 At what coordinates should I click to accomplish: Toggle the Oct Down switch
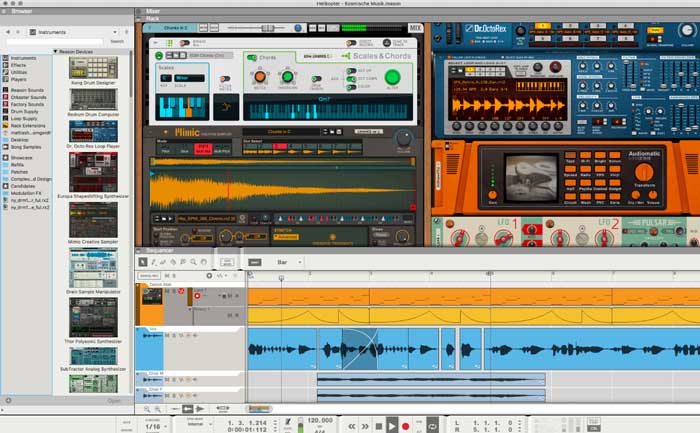click(x=351, y=79)
